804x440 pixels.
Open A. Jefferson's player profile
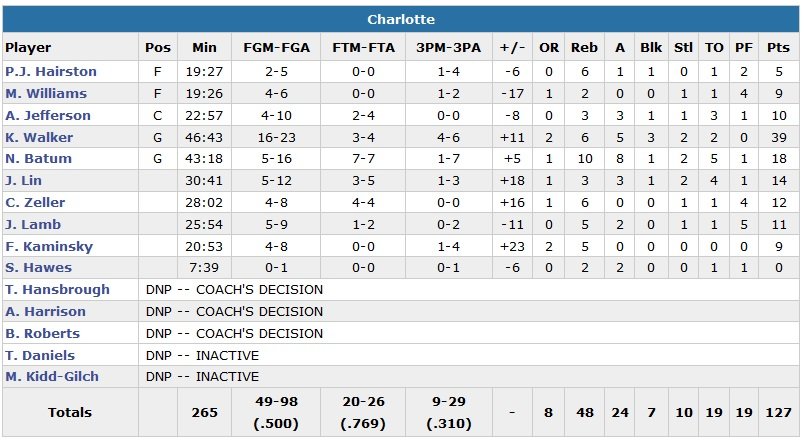(x=48, y=116)
